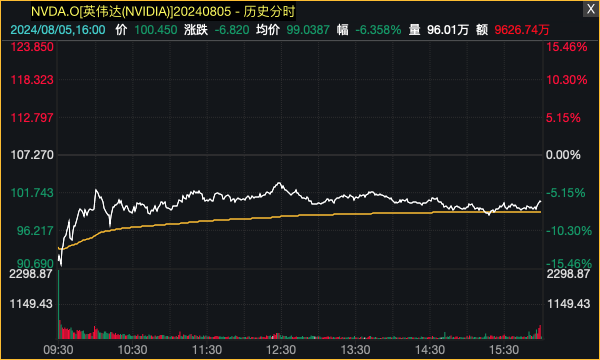
Task: Click the 9626.74万 turnover amount
Action: point(522,30)
